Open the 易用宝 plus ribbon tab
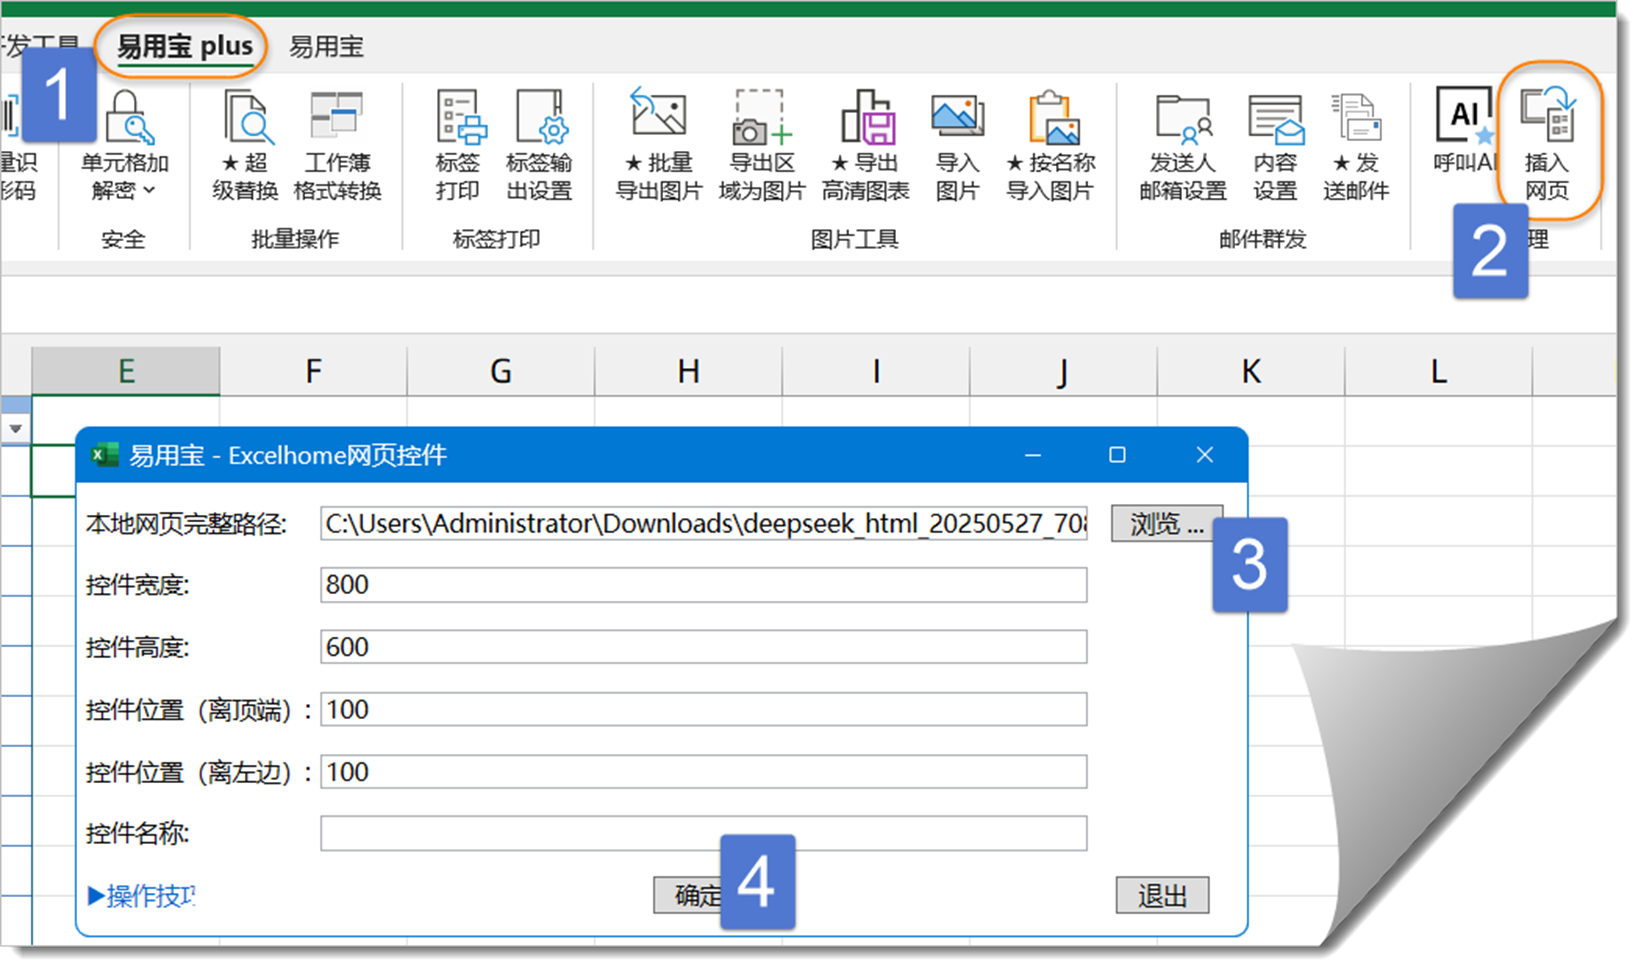Viewport: 1641px width, 970px height. pyautogui.click(x=185, y=46)
